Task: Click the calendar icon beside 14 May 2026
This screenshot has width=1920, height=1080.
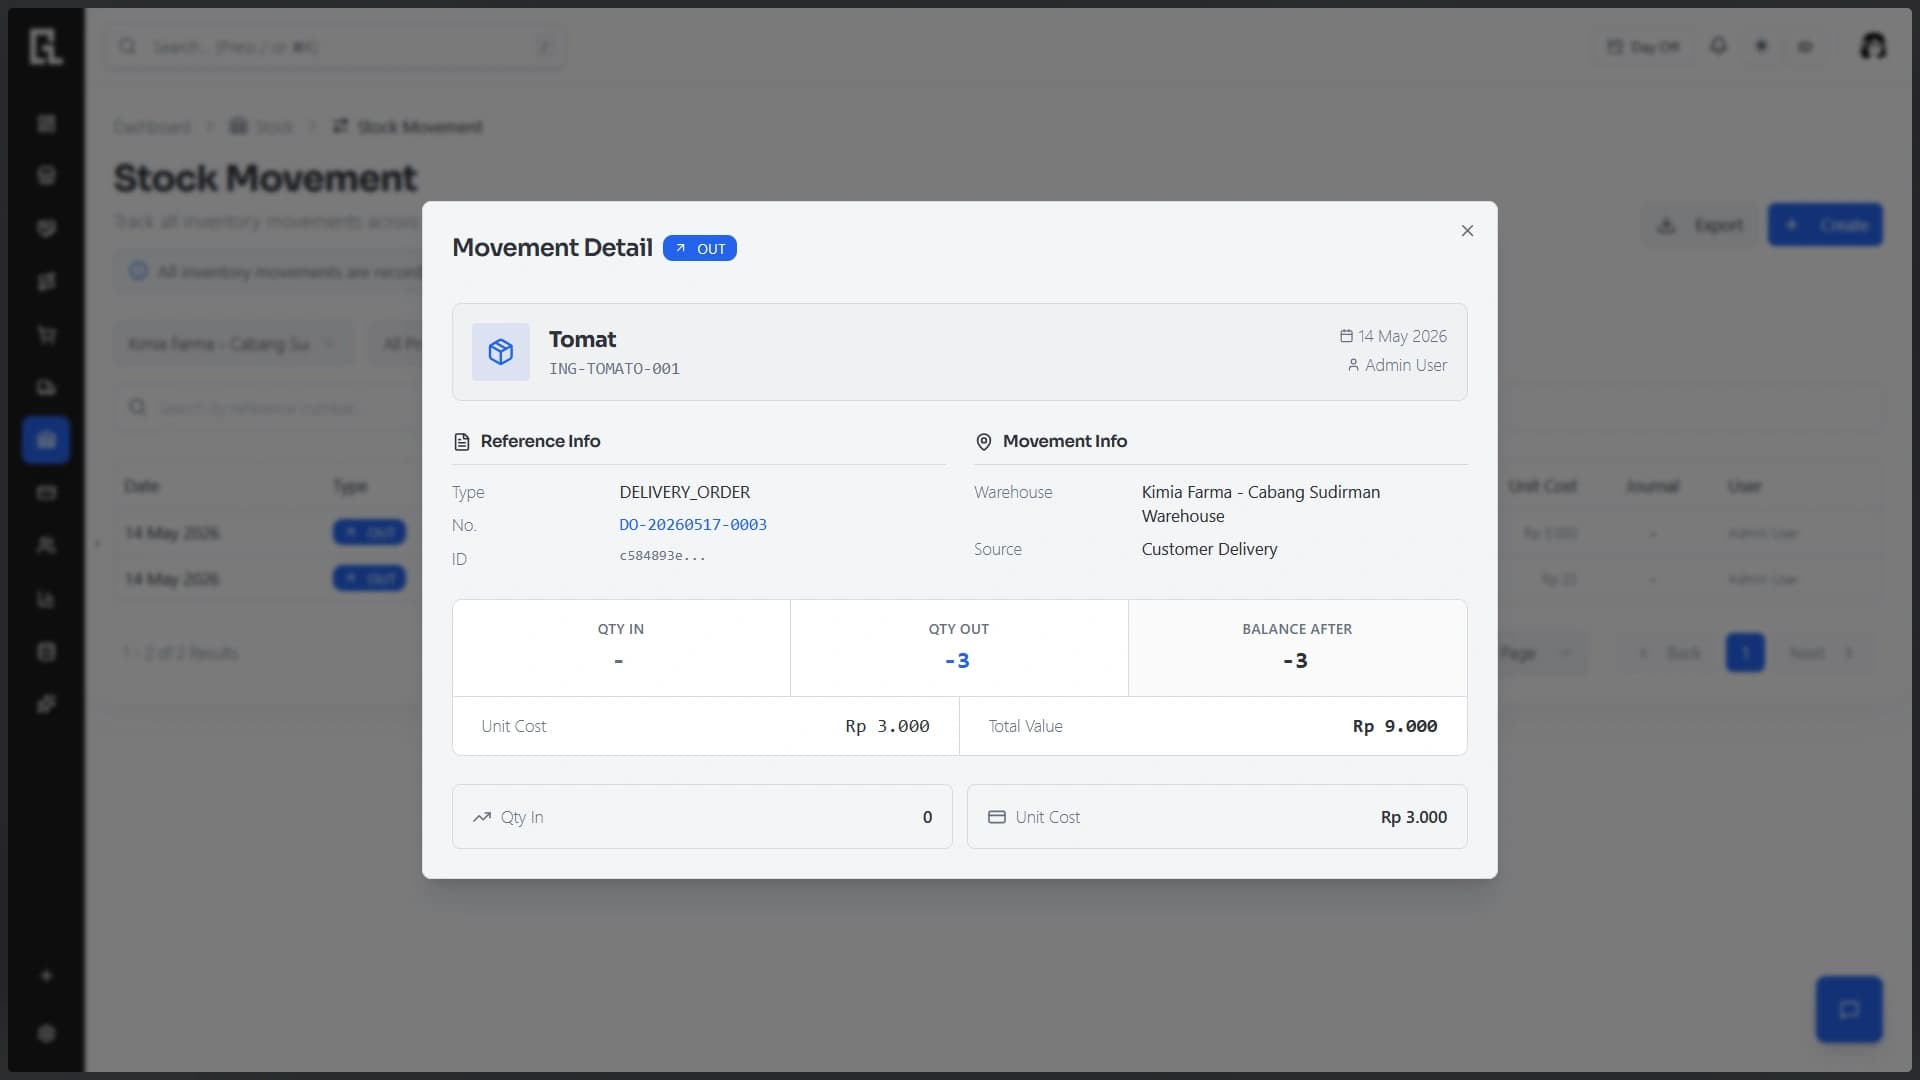Action: click(1346, 336)
